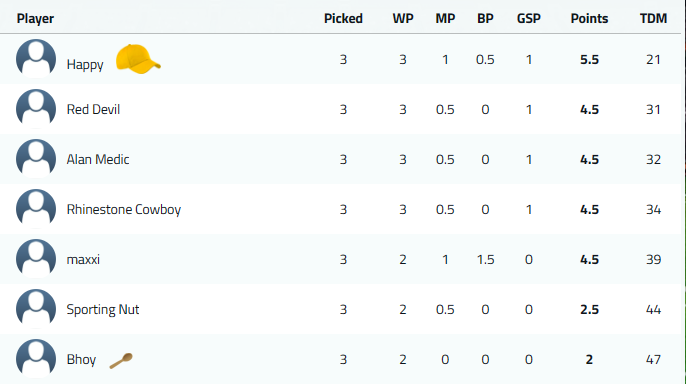Open Alan Medic's avatar image
This screenshot has height=384, width=686.
(36, 159)
